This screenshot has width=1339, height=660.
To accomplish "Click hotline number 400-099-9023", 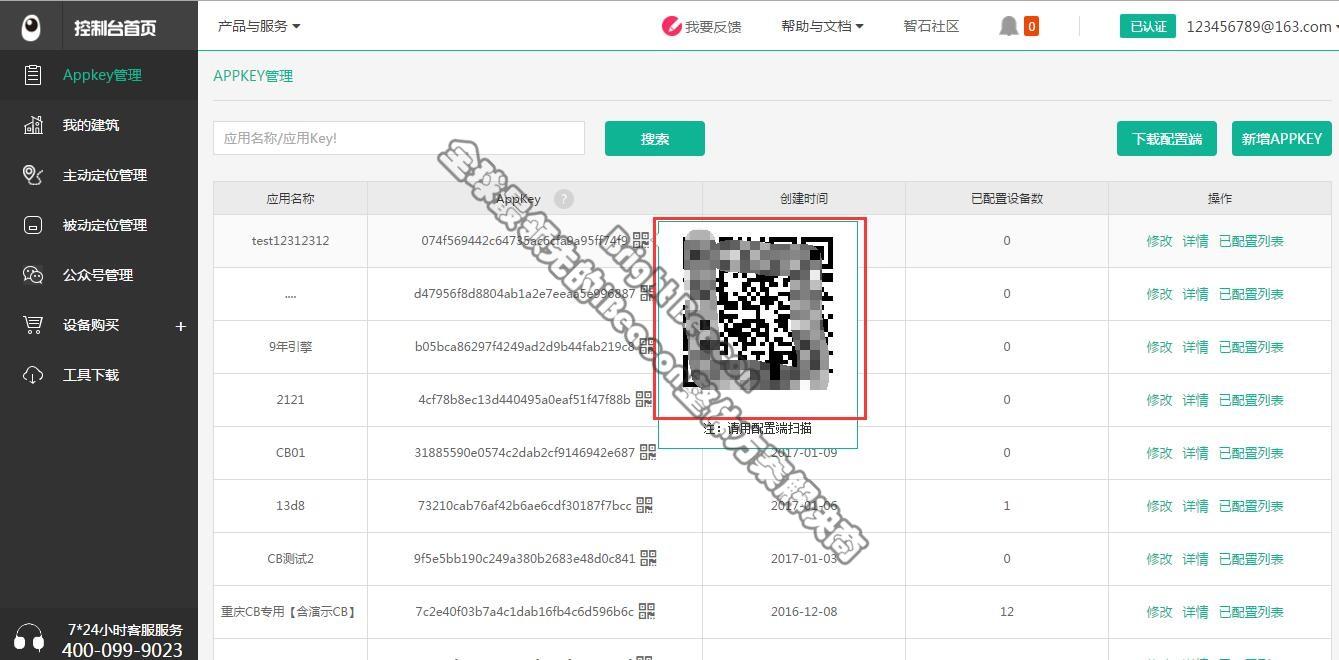I will pyautogui.click(x=122, y=650).
